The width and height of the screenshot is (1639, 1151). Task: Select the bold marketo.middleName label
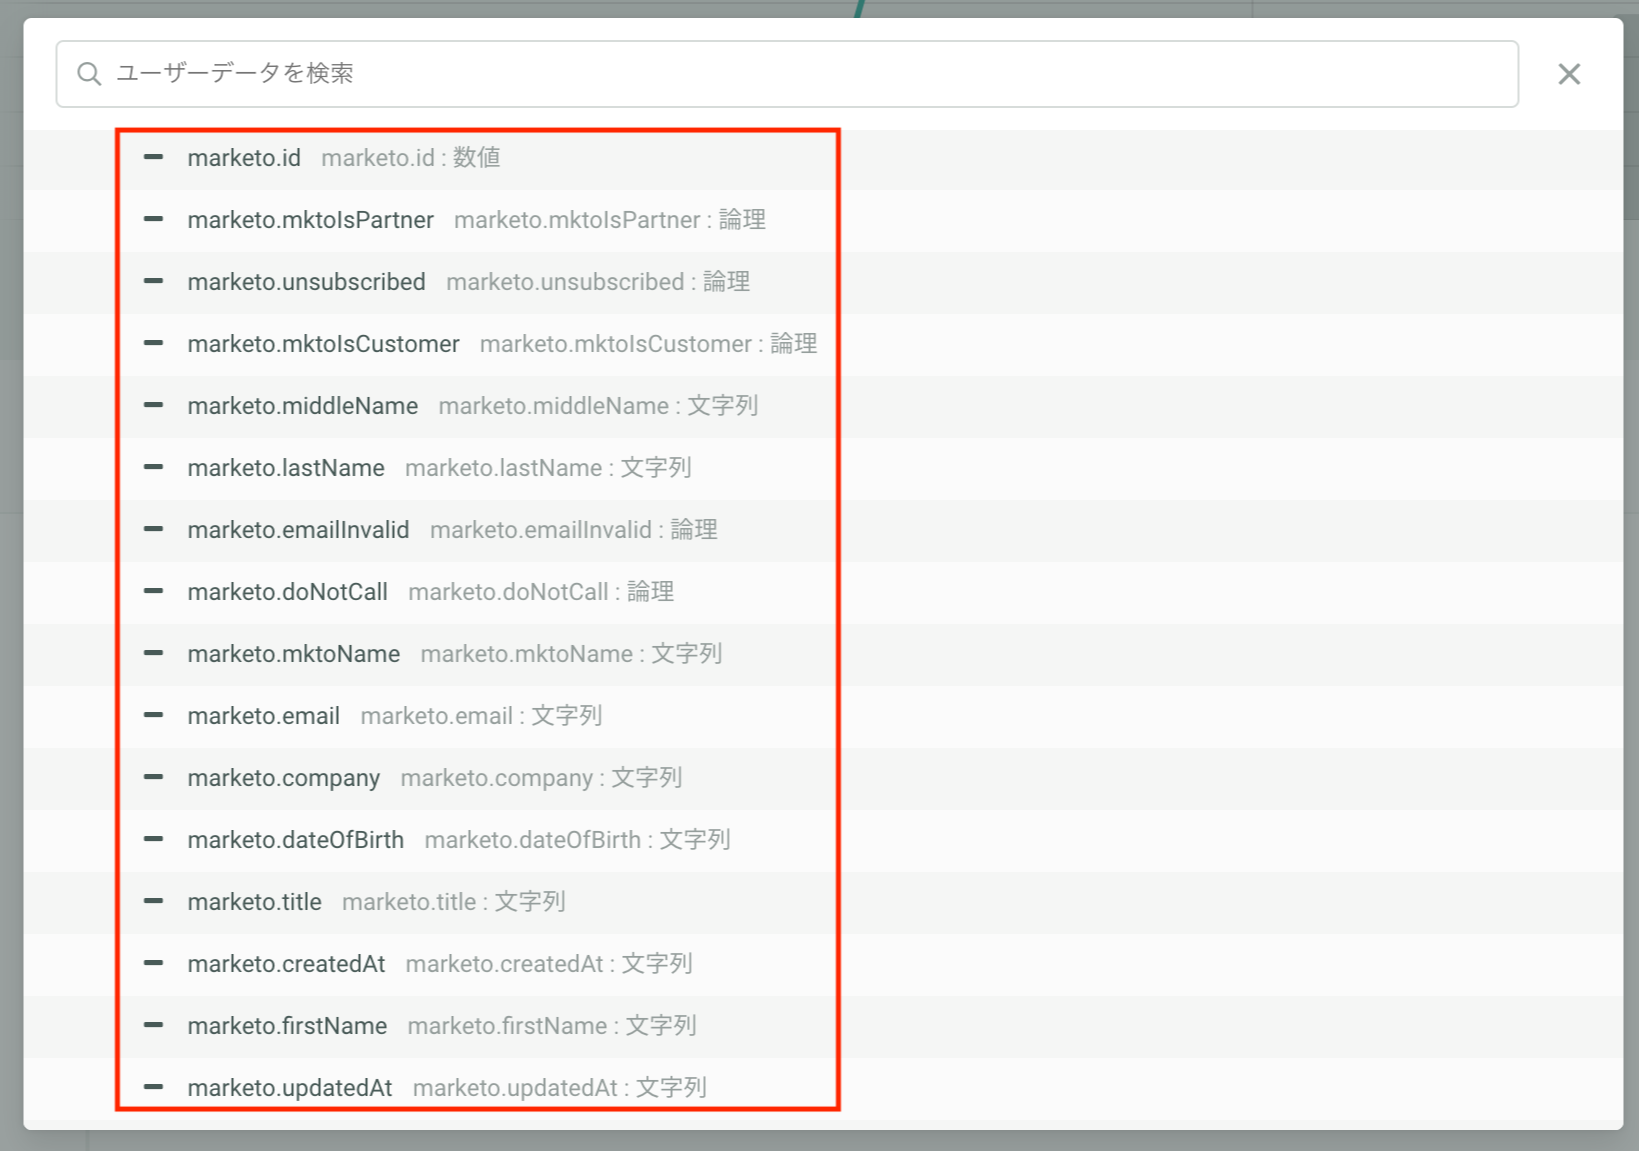[303, 406]
